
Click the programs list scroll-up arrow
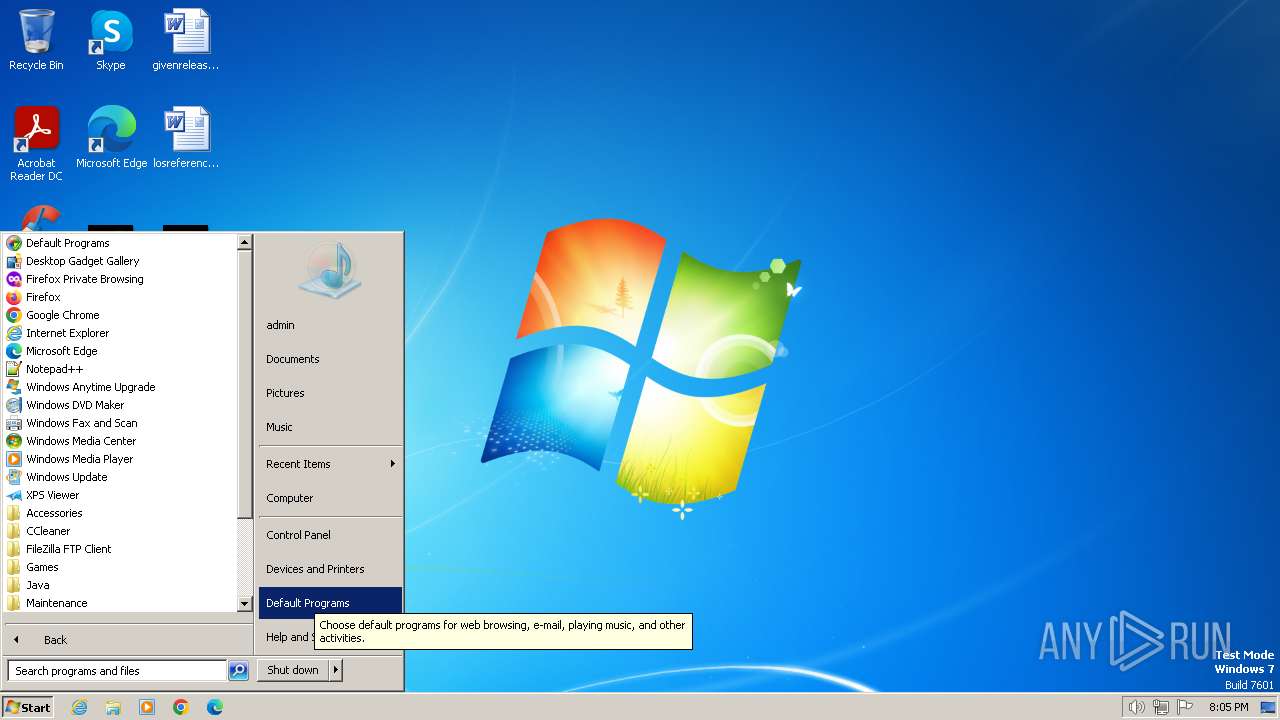244,242
